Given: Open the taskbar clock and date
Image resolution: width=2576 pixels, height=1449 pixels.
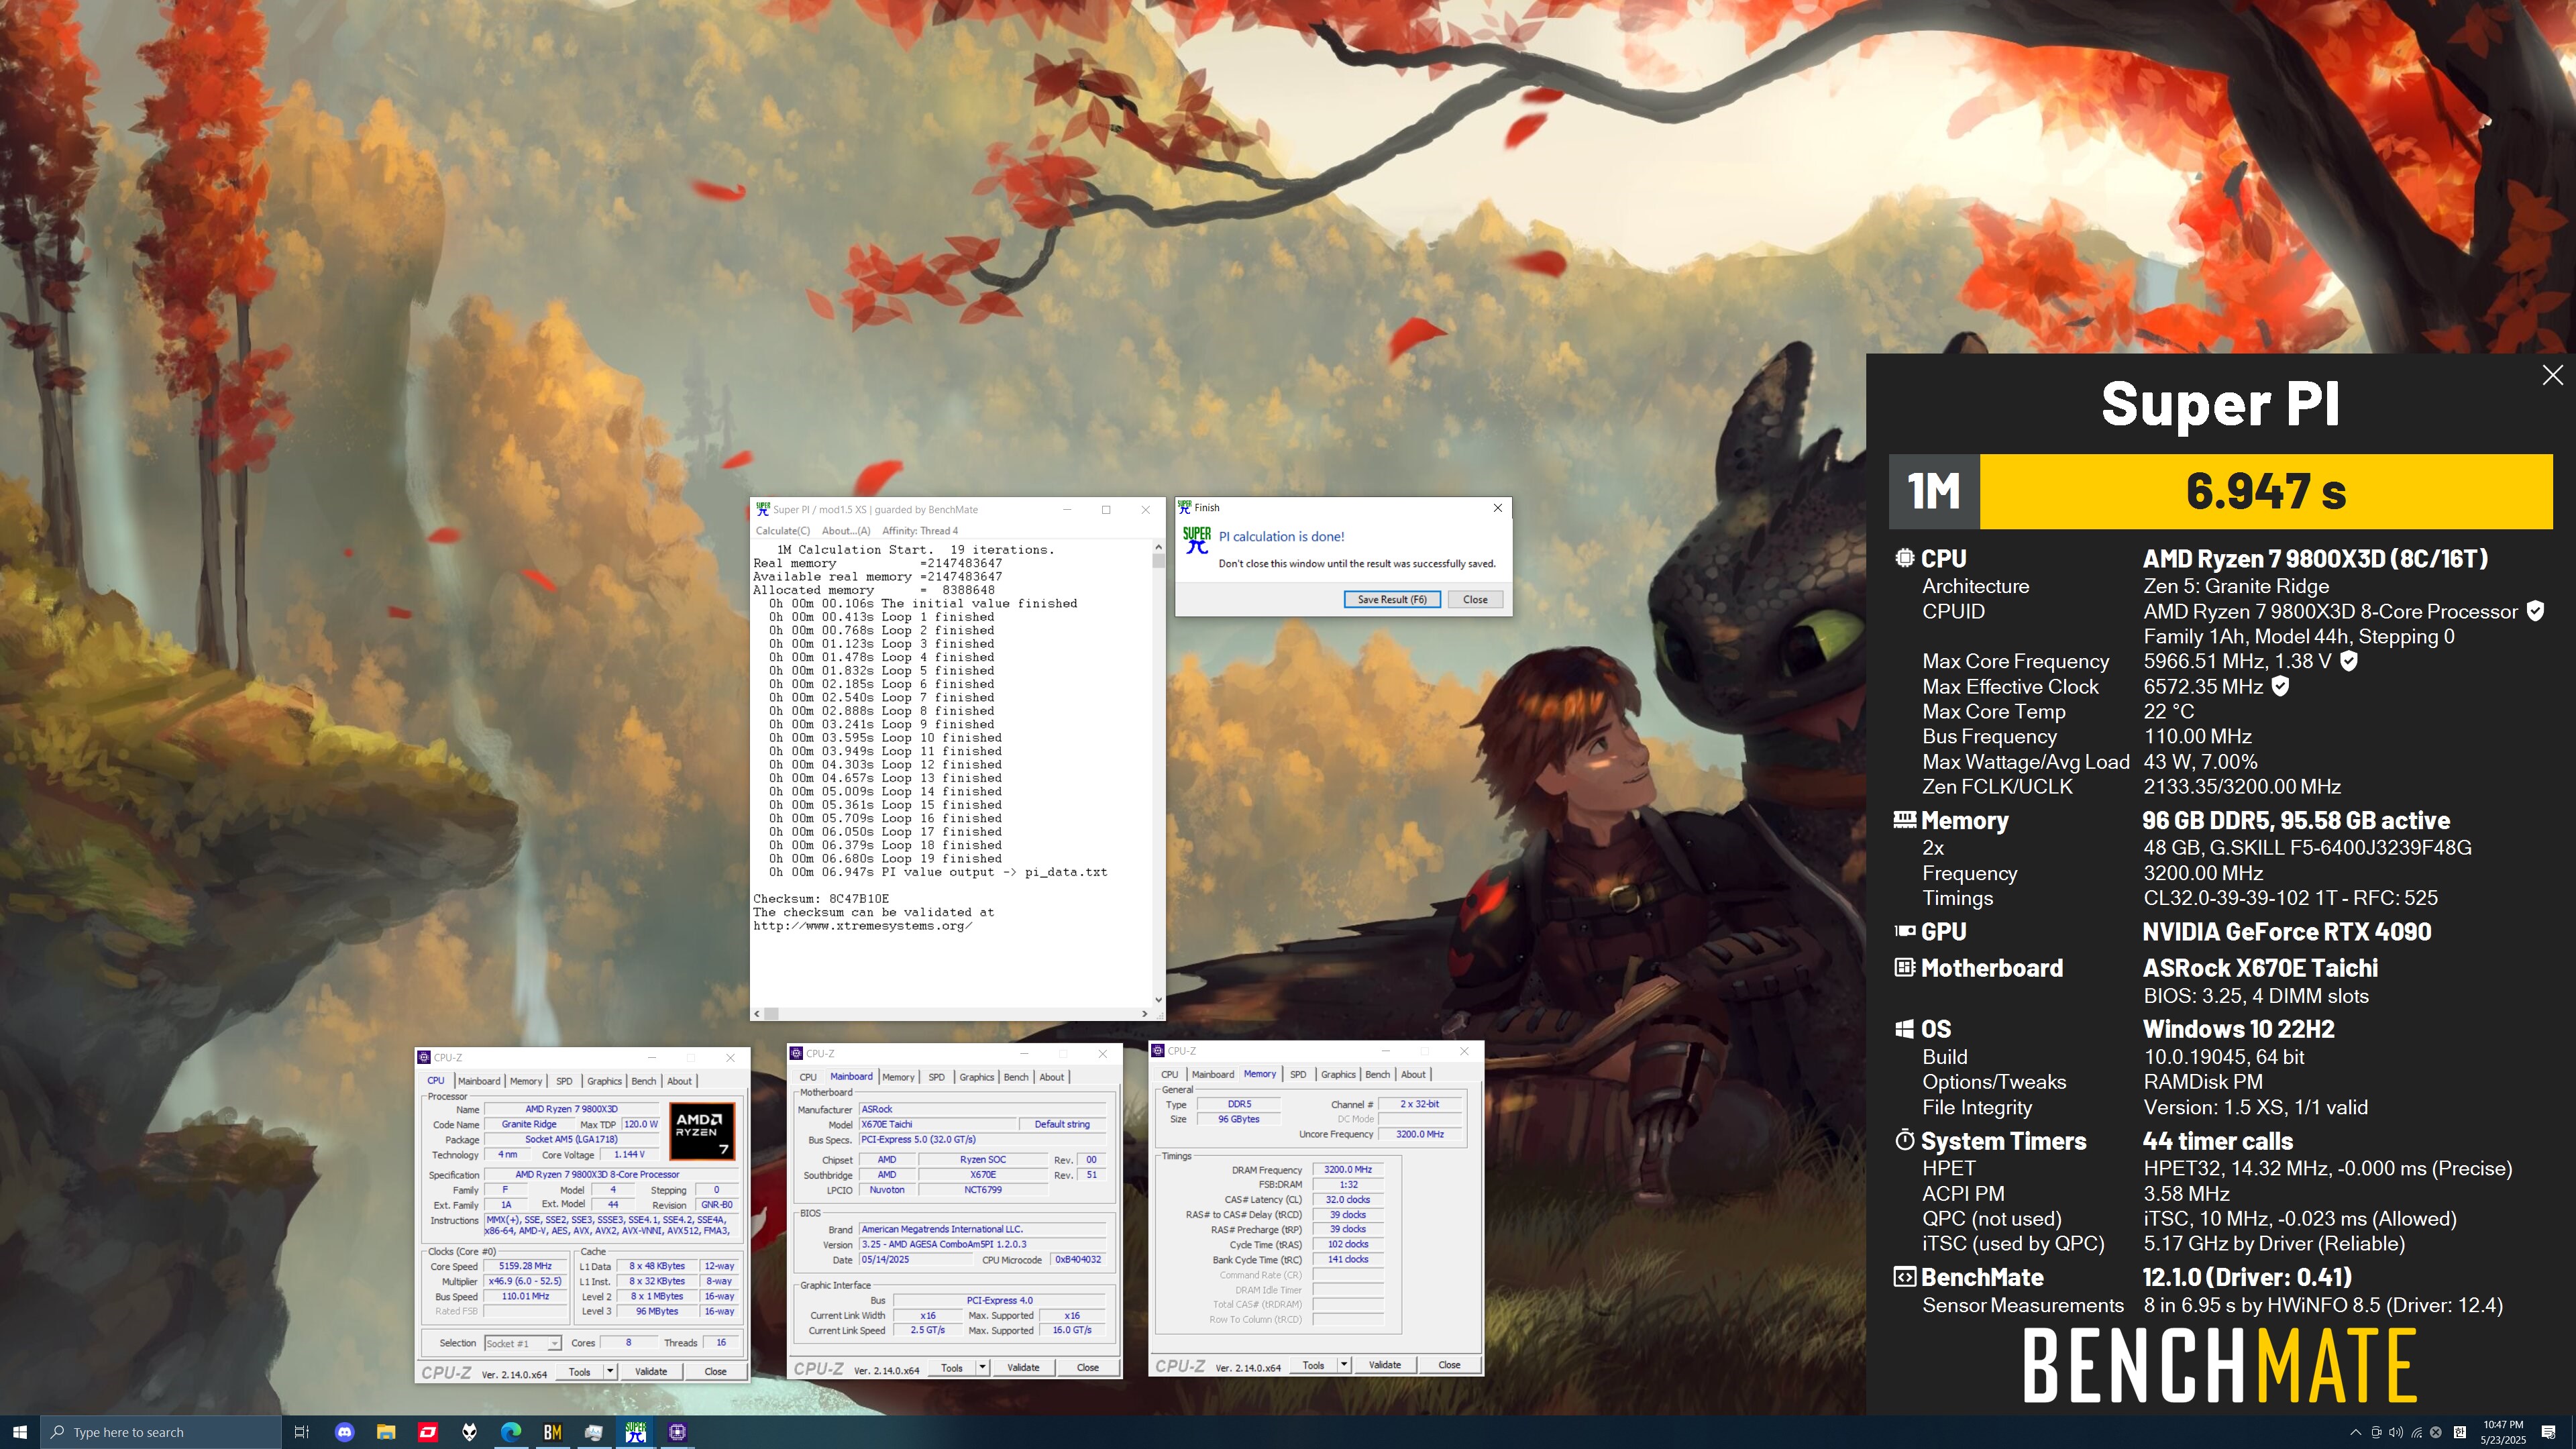Looking at the screenshot, I should coord(2503,1432).
